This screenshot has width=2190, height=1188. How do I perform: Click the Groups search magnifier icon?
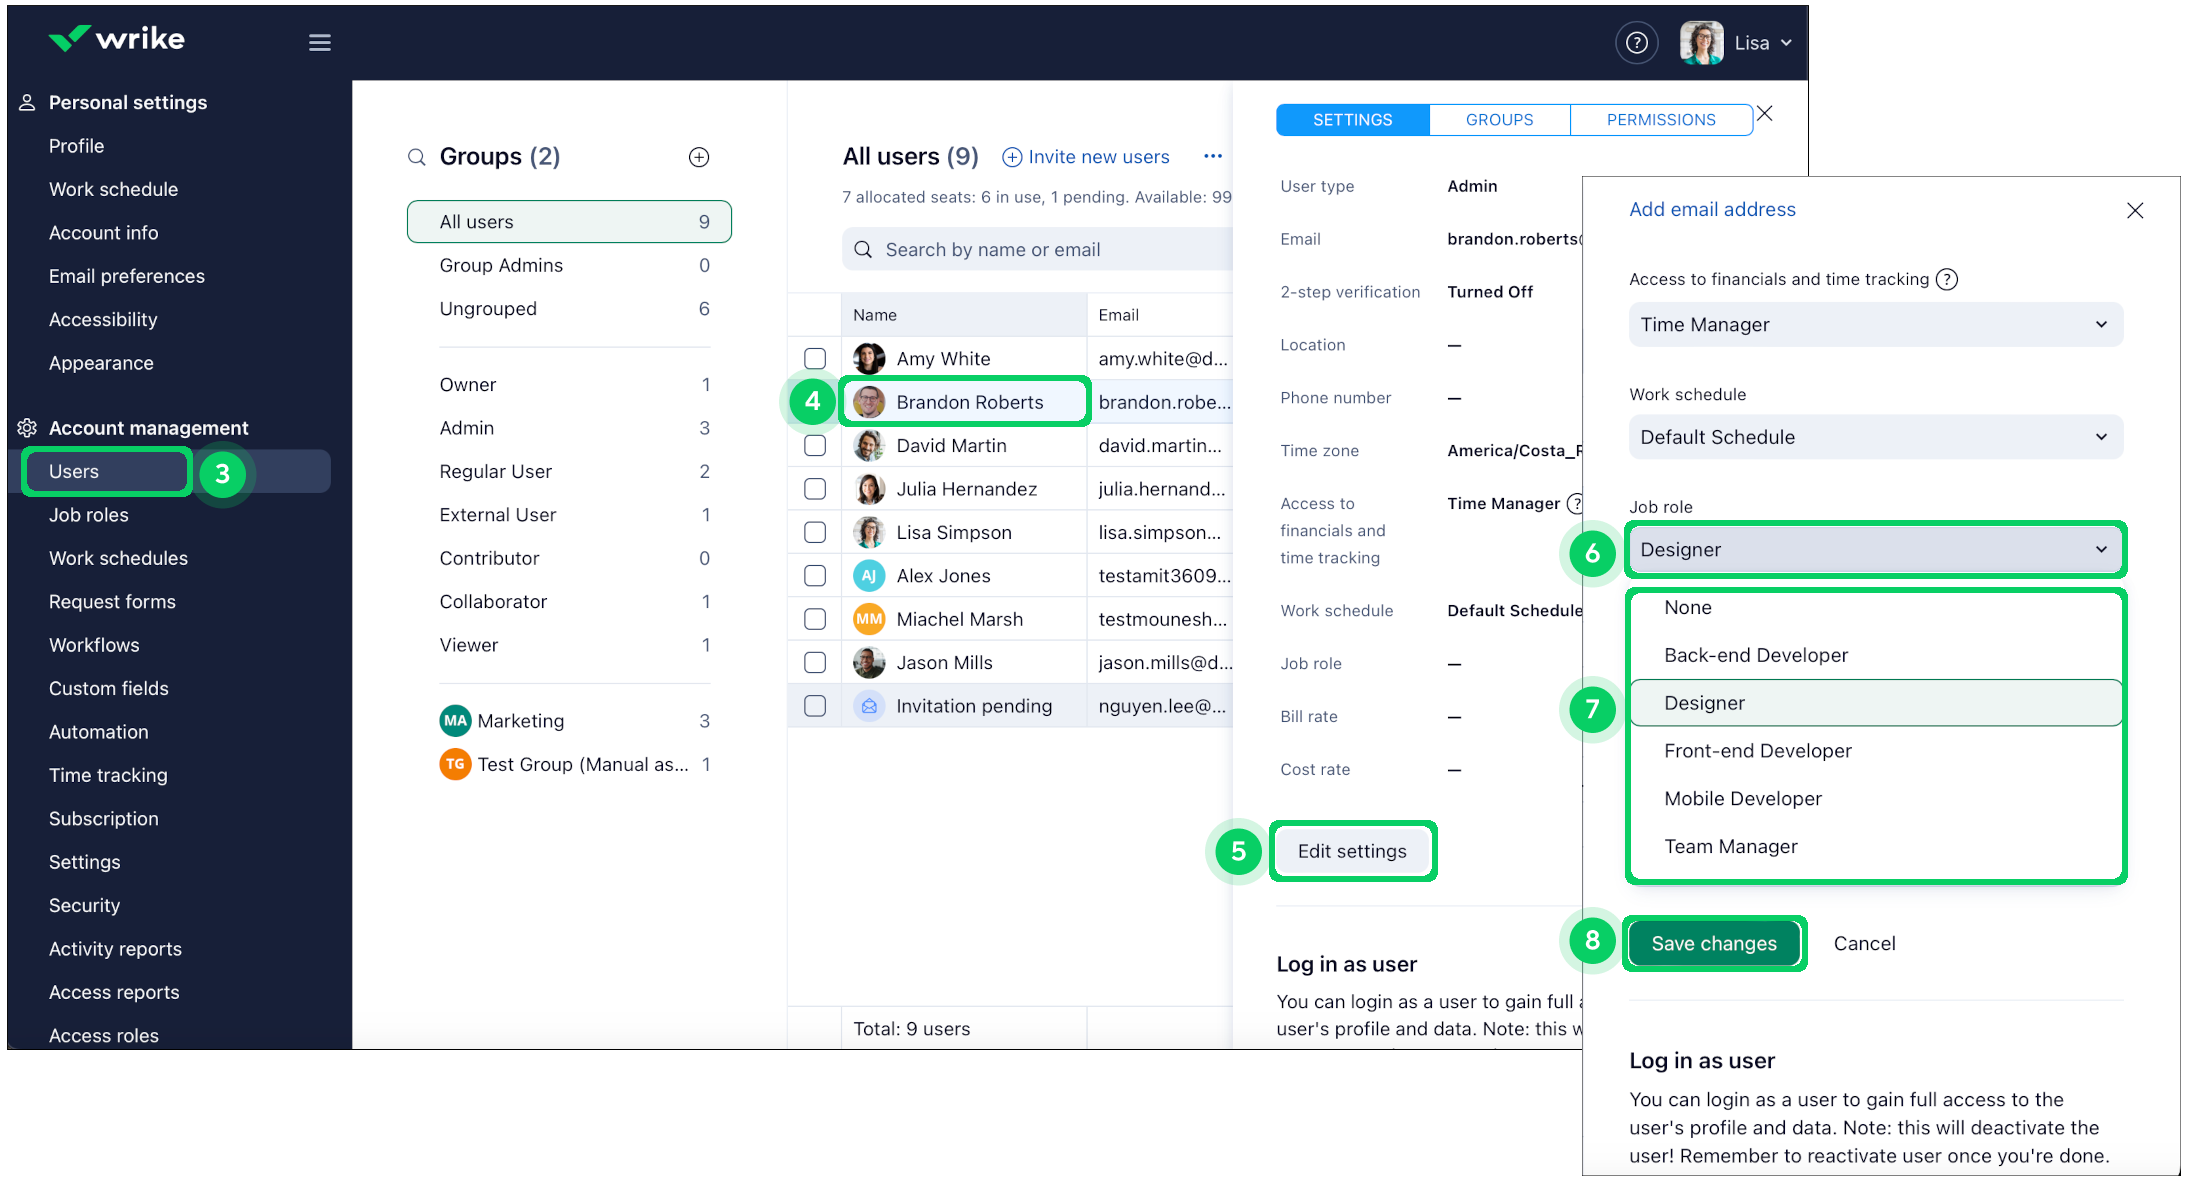pos(416,157)
